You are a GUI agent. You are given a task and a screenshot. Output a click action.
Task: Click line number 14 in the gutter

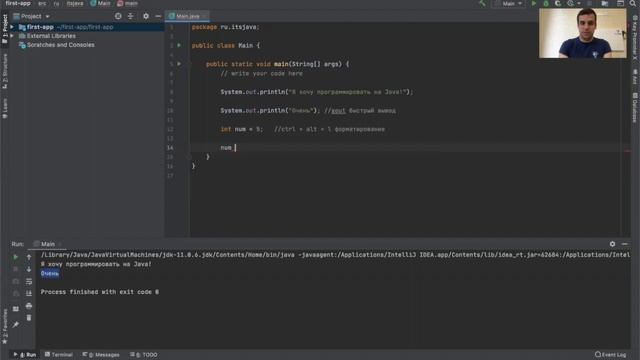(x=170, y=148)
